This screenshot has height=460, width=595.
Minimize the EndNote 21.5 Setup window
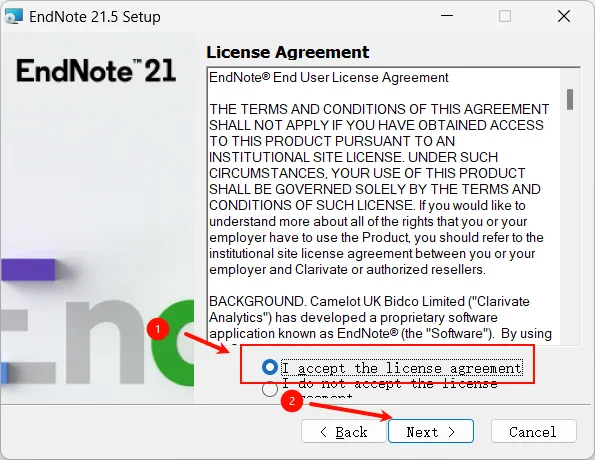[447, 16]
